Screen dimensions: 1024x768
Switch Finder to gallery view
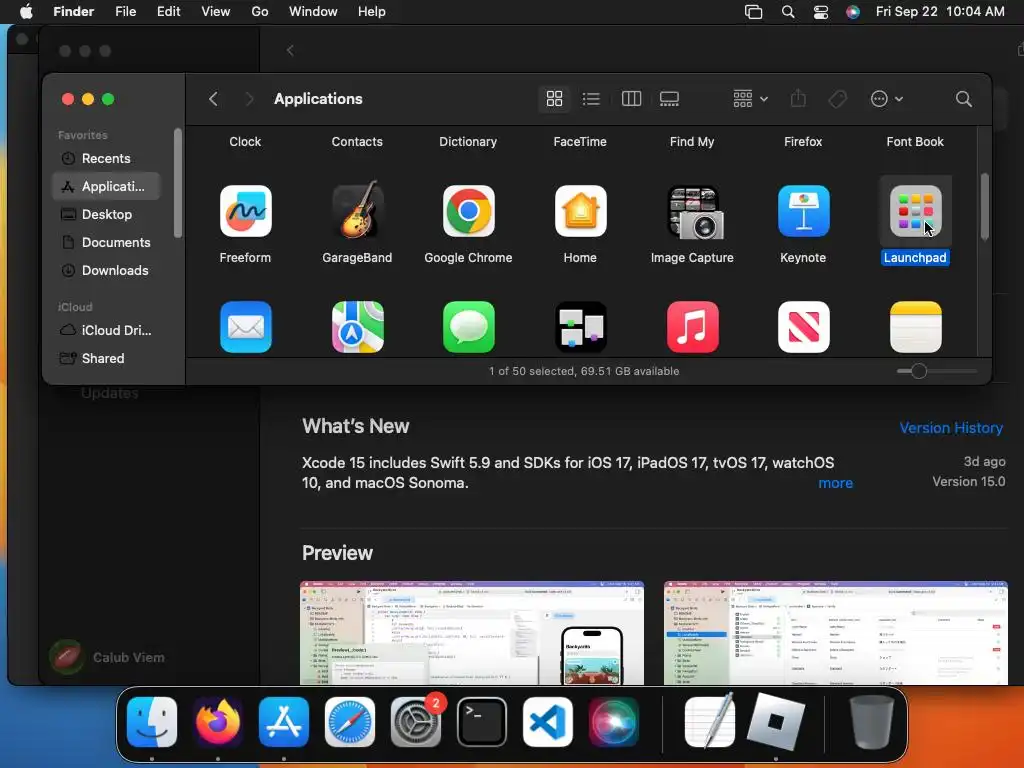(669, 99)
